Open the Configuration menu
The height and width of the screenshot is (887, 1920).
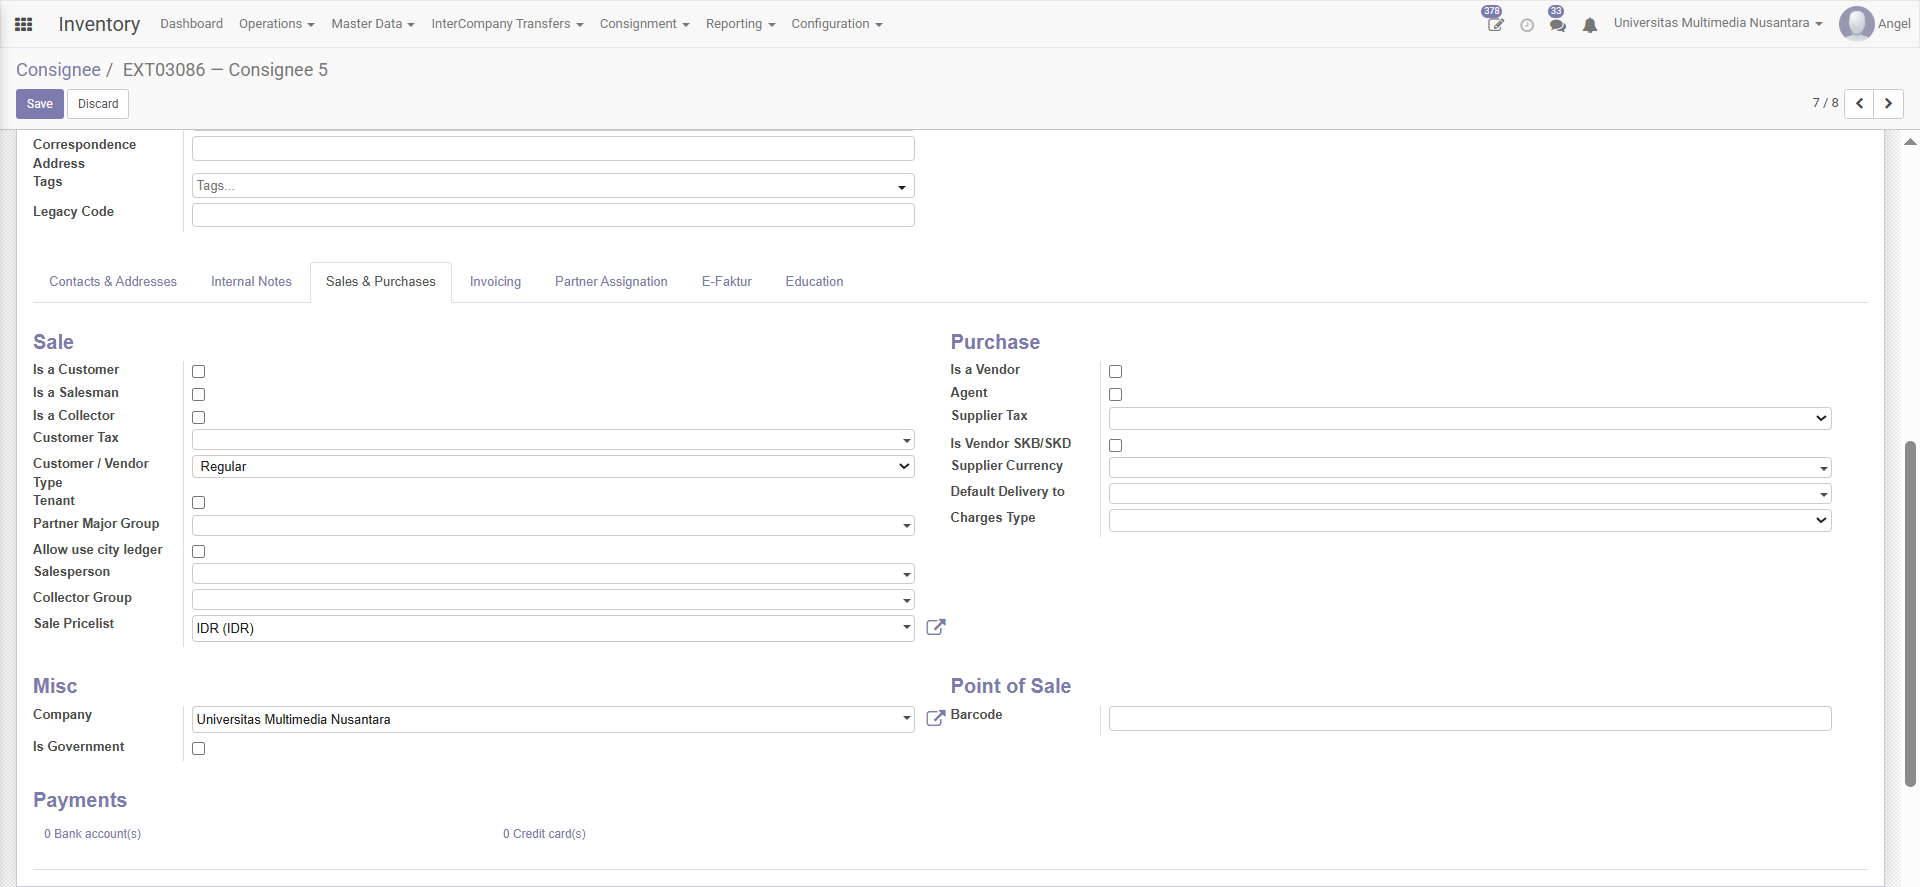click(837, 24)
